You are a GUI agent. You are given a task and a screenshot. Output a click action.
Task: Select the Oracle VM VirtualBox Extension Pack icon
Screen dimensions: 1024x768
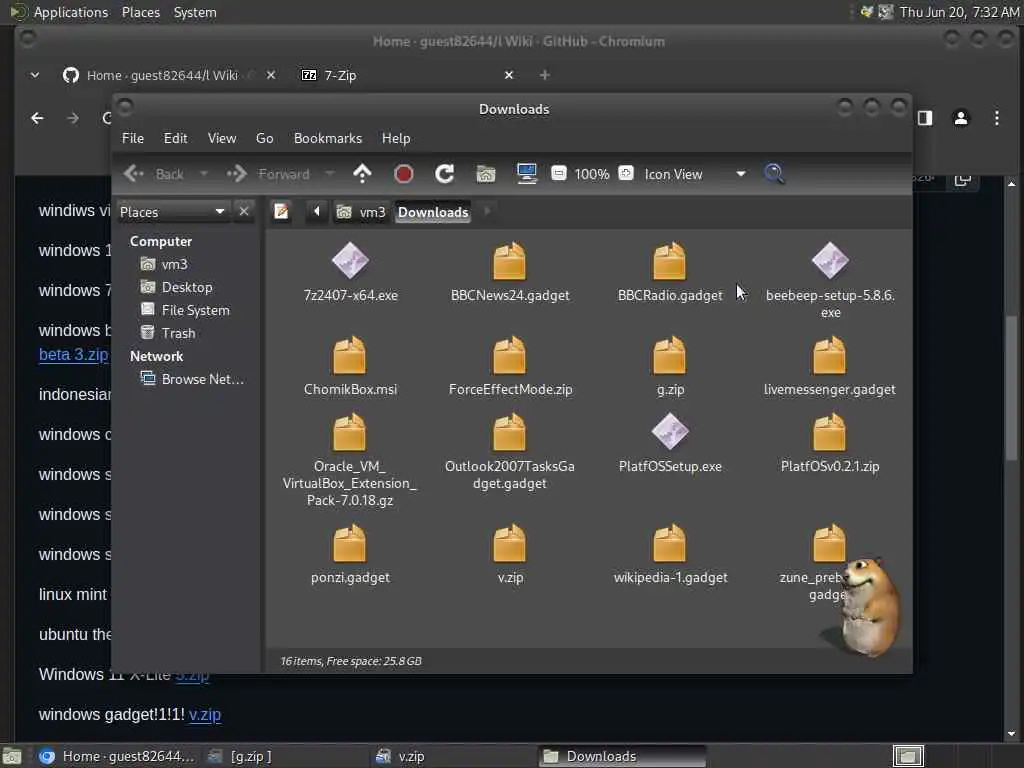pos(349,432)
